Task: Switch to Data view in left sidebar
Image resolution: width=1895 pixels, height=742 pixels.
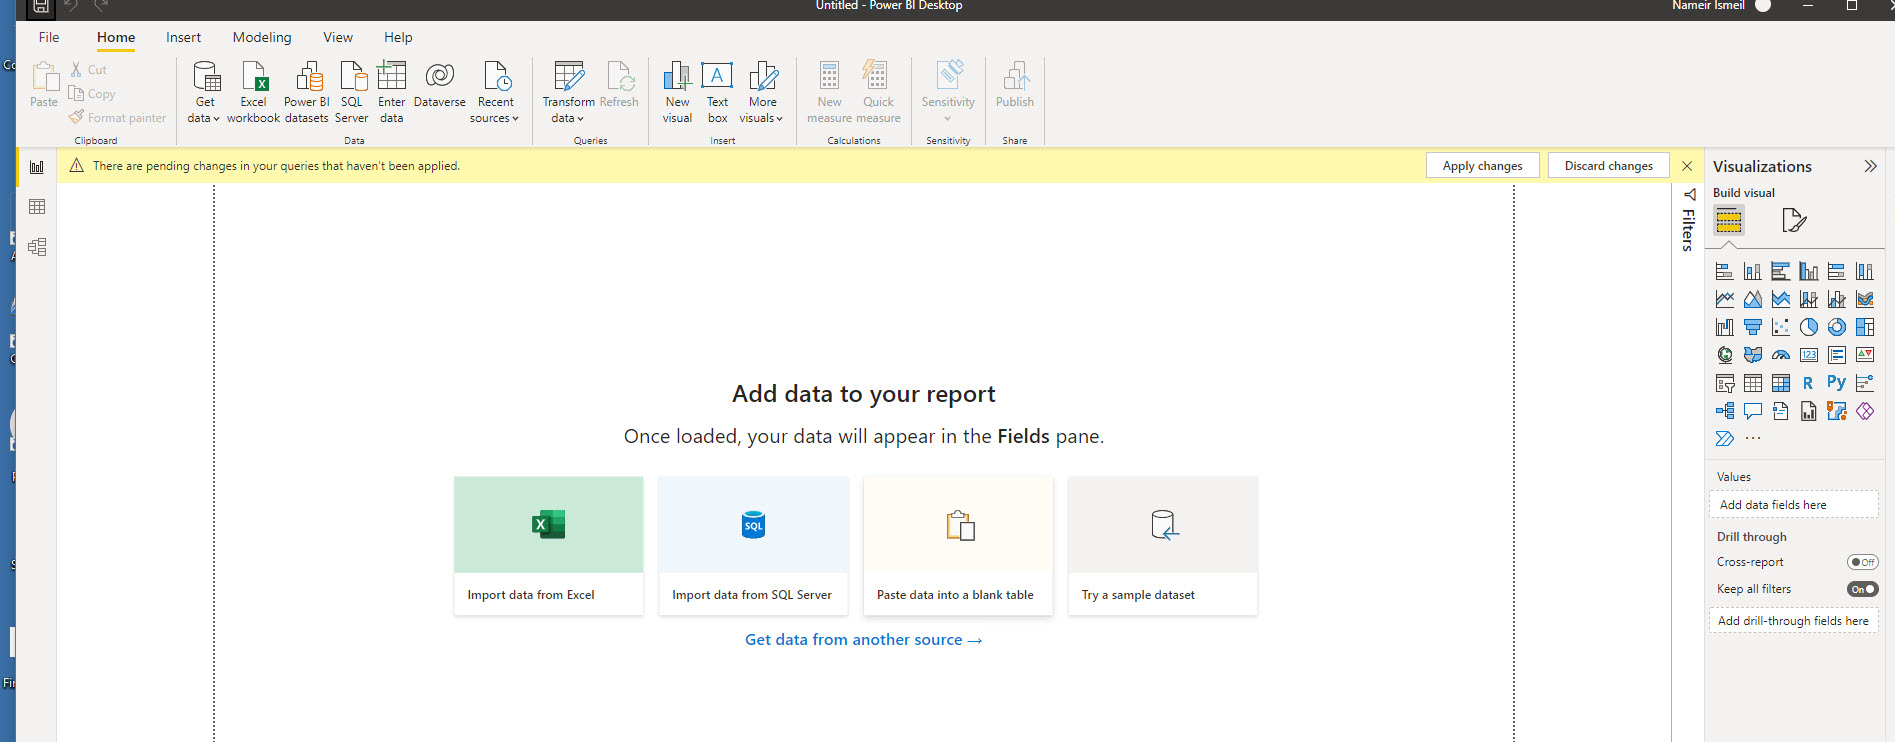Action: click(x=37, y=207)
